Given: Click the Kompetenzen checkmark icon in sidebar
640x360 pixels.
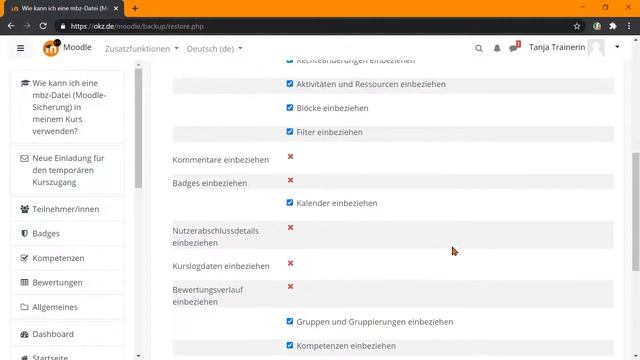Looking at the screenshot, I should pyautogui.click(x=24, y=258).
